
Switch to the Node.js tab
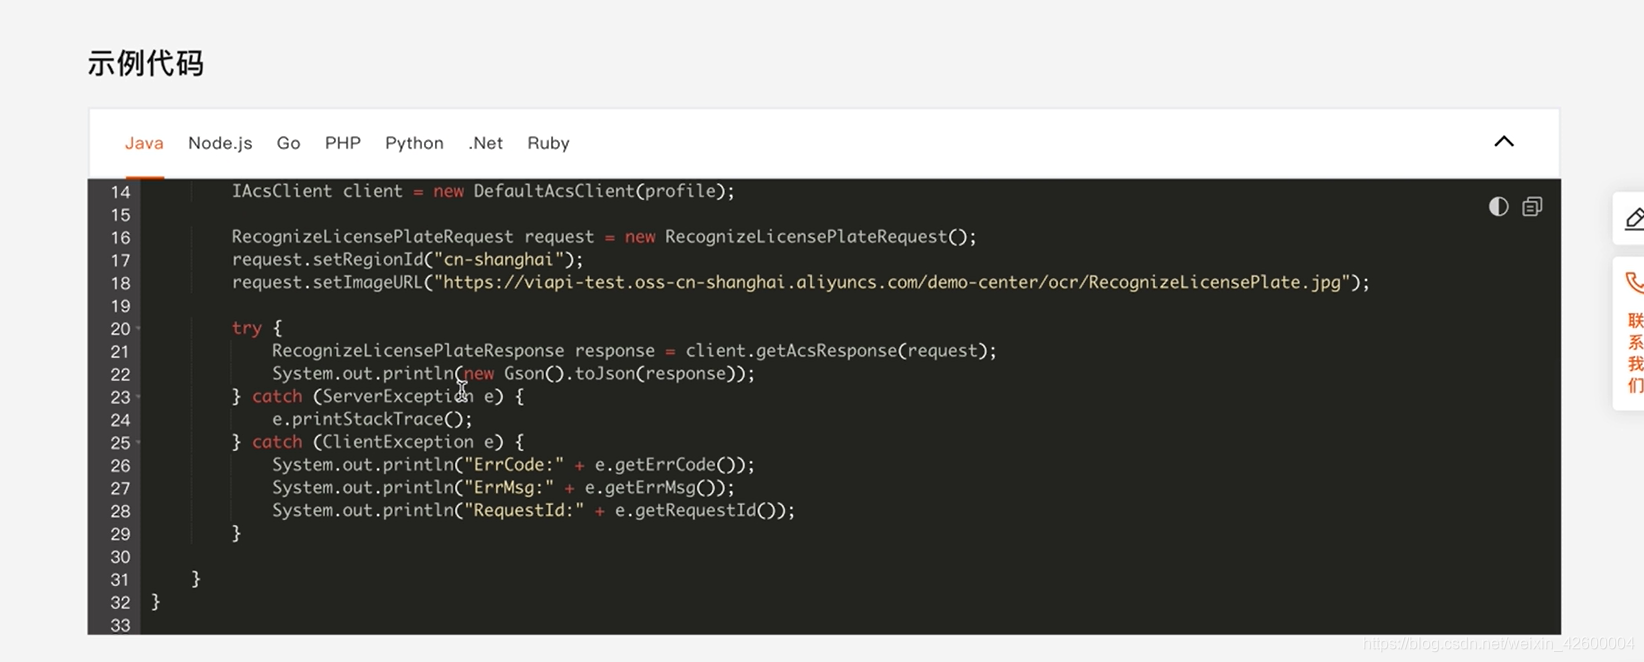click(220, 143)
